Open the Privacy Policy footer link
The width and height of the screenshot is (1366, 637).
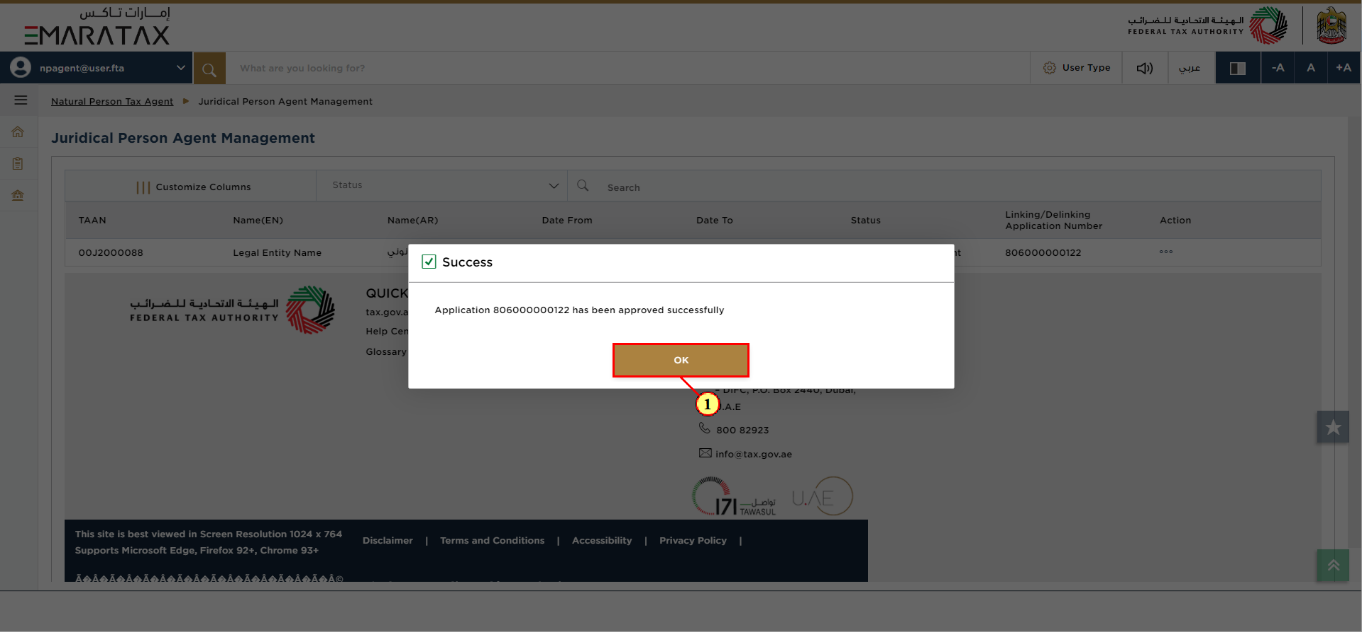pos(693,540)
